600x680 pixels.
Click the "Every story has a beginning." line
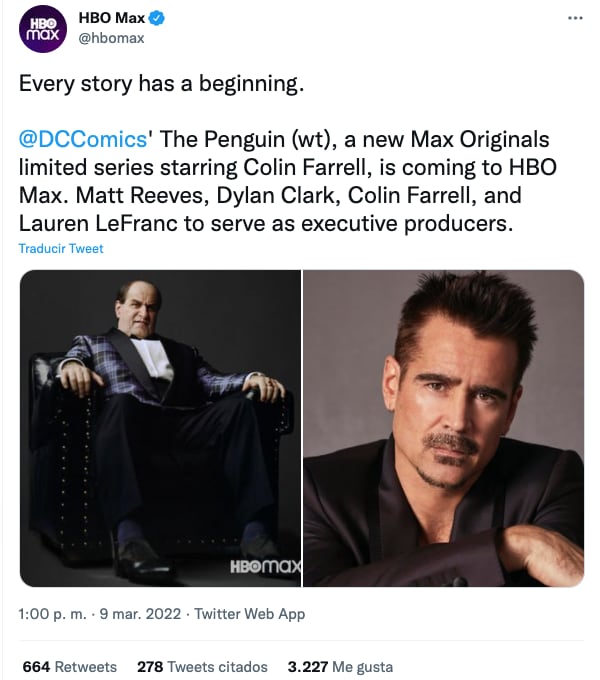[x=161, y=84]
